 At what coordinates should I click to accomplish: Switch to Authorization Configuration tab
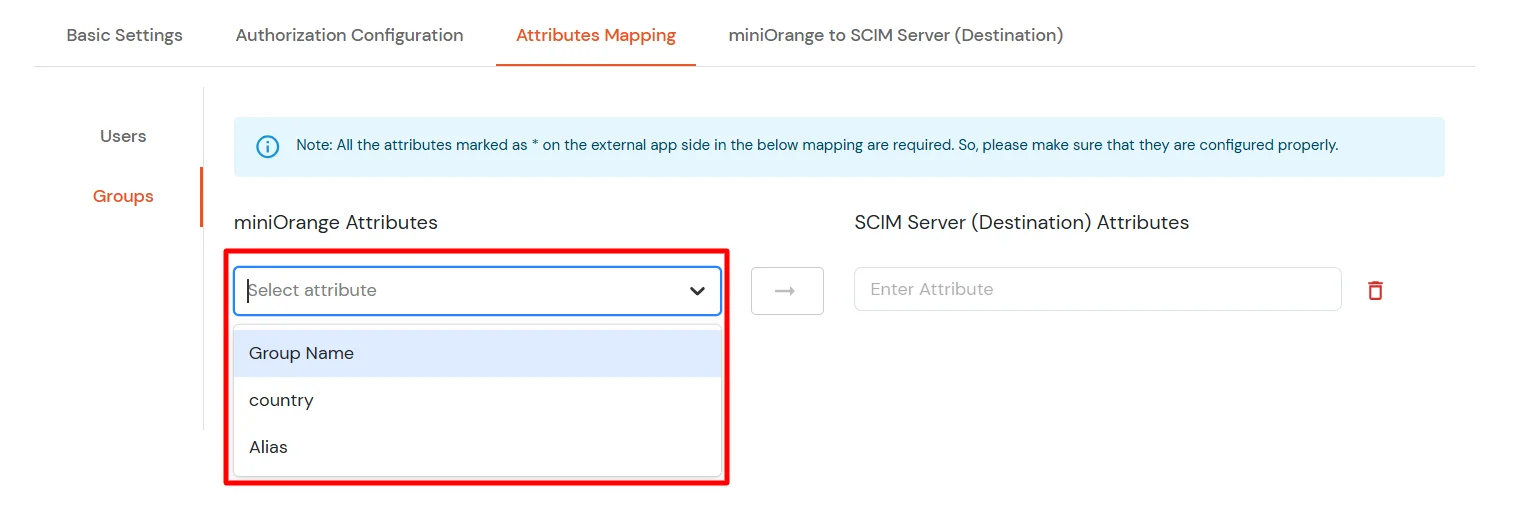pos(349,35)
